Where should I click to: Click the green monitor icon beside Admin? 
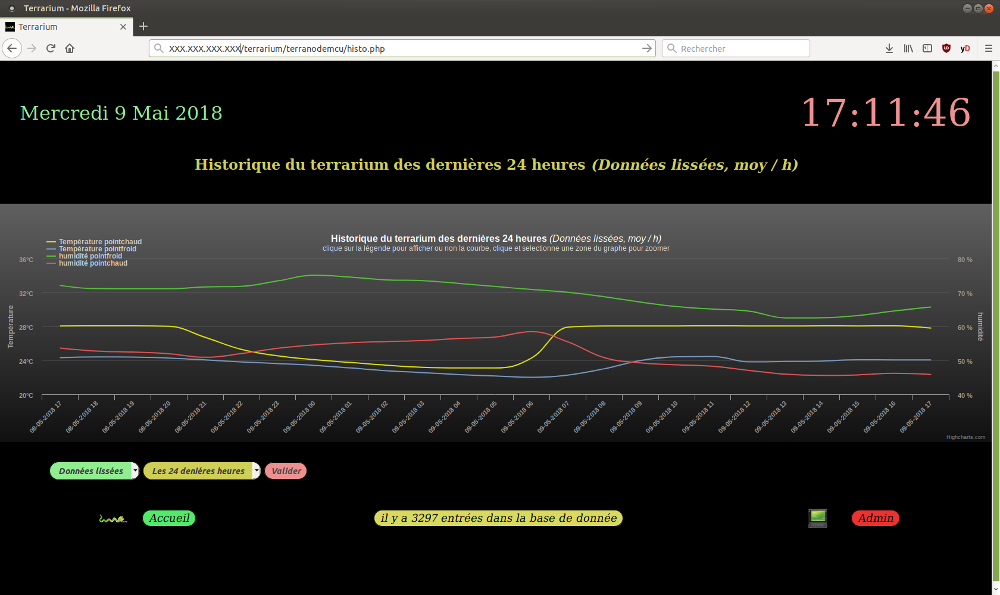tap(817, 517)
